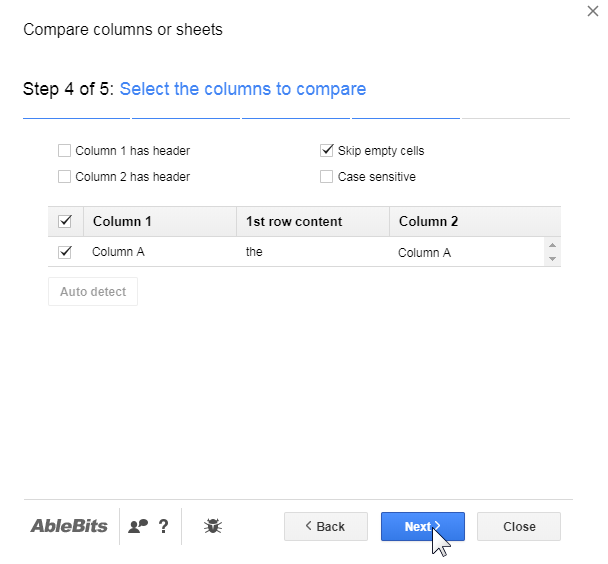The image size is (608, 564).
Task: Open help via question mark icon
Action: (163, 526)
